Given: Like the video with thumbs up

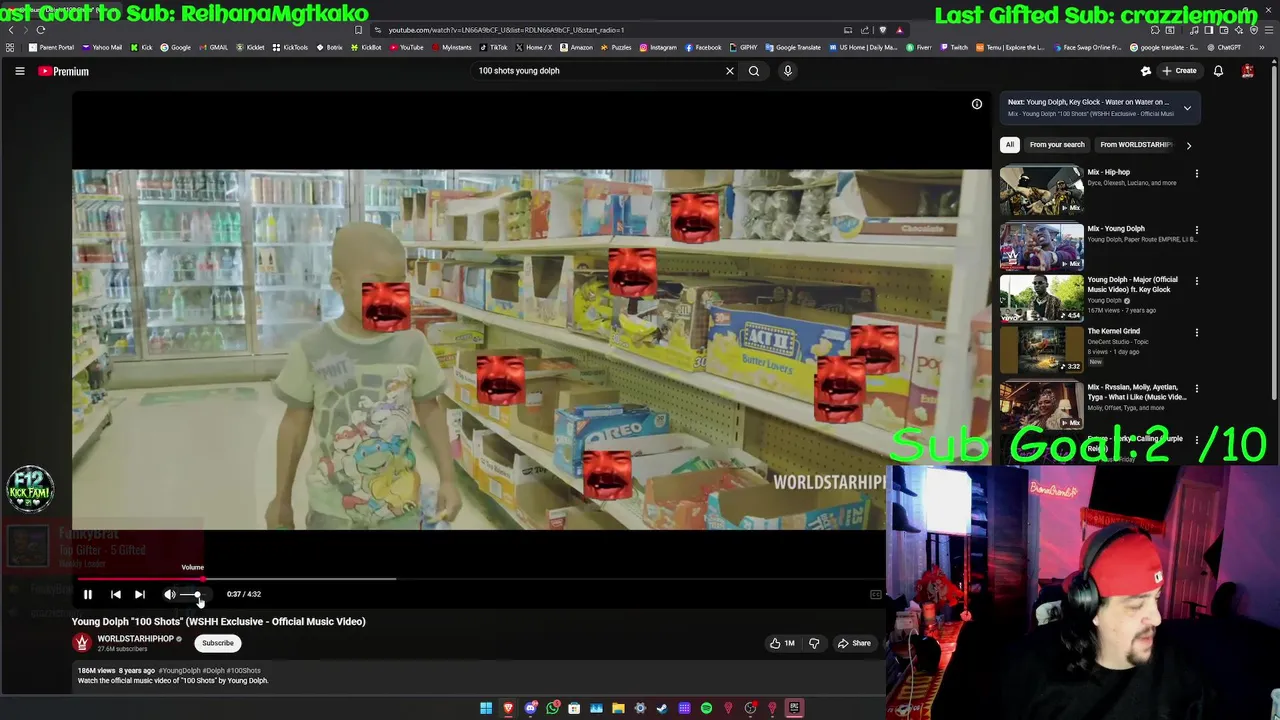Looking at the screenshot, I should tap(782, 643).
